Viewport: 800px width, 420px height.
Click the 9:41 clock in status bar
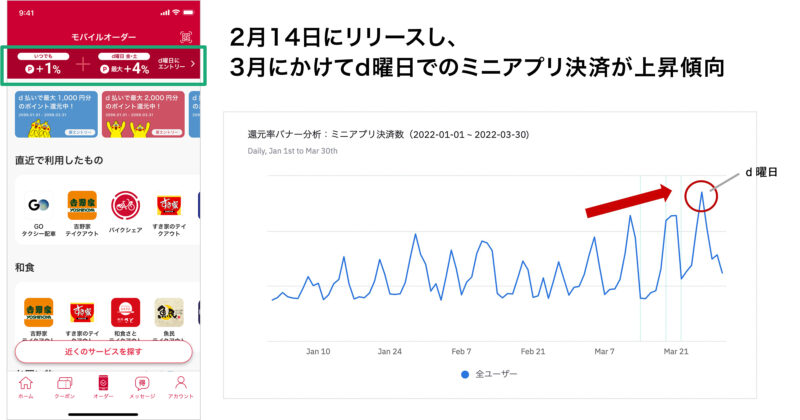point(27,13)
